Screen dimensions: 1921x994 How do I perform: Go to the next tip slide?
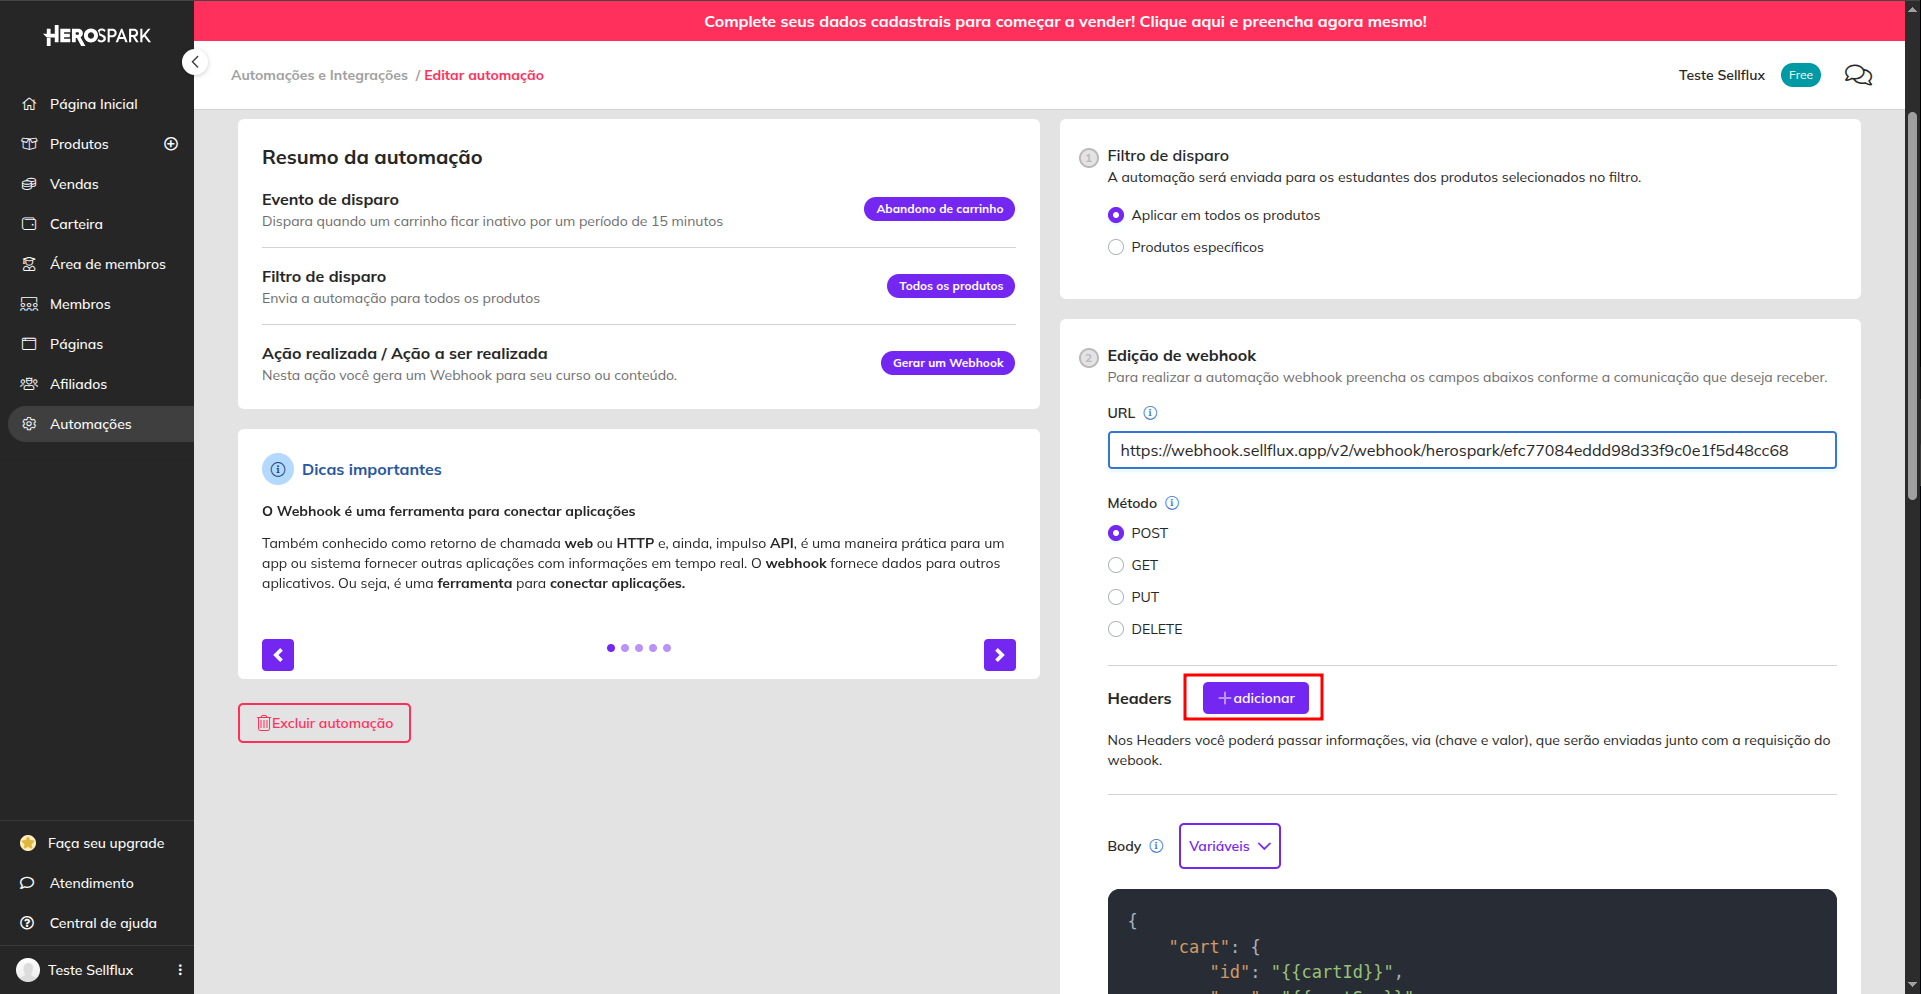999,655
